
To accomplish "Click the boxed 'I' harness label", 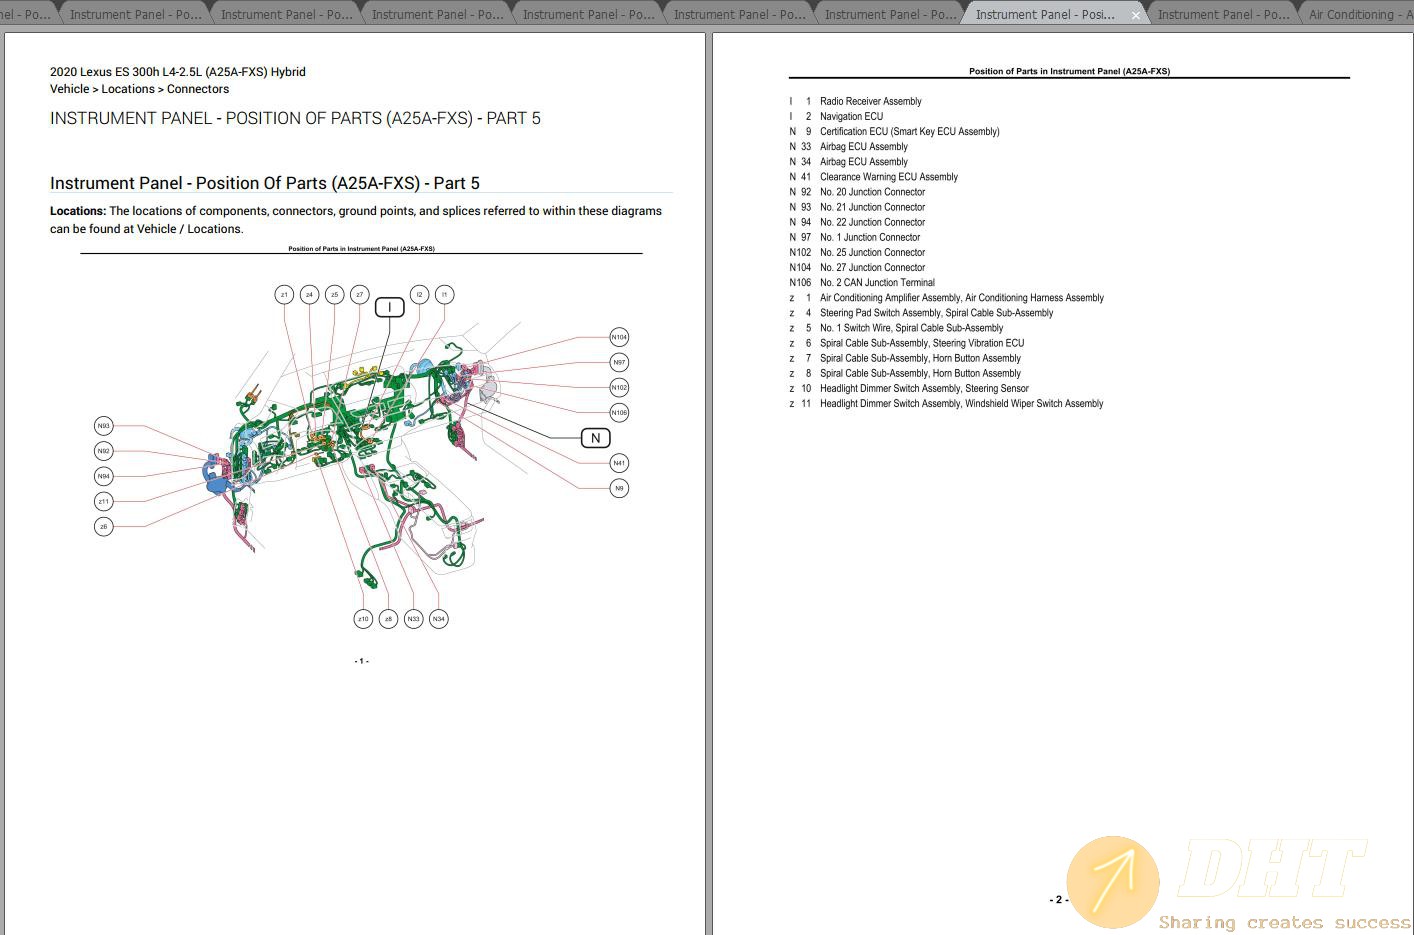I will click(390, 307).
